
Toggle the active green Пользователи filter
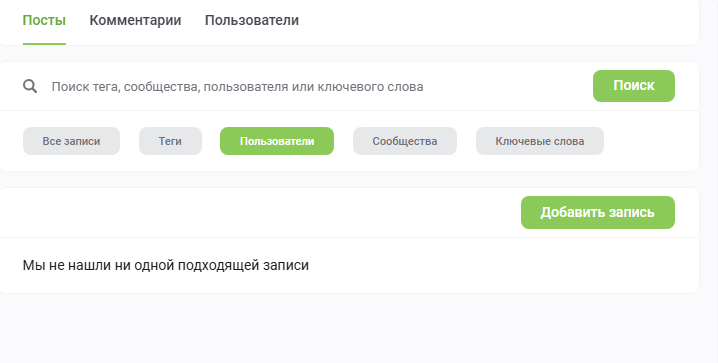click(277, 141)
